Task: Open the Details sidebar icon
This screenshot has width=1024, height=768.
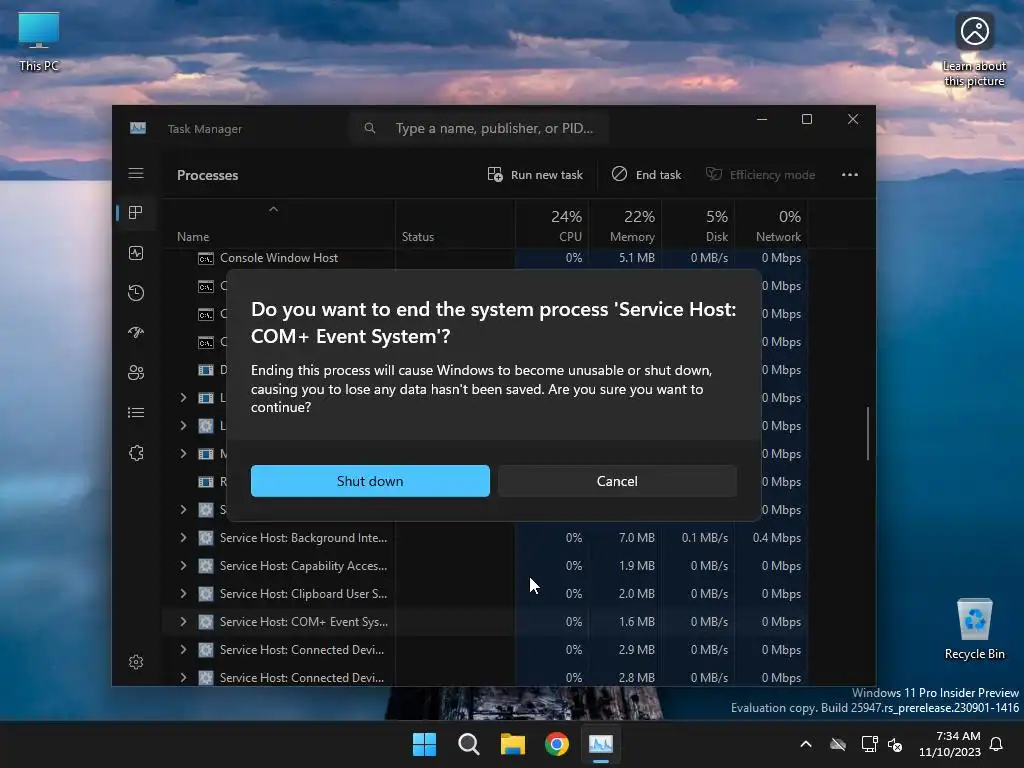Action: pyautogui.click(x=136, y=413)
